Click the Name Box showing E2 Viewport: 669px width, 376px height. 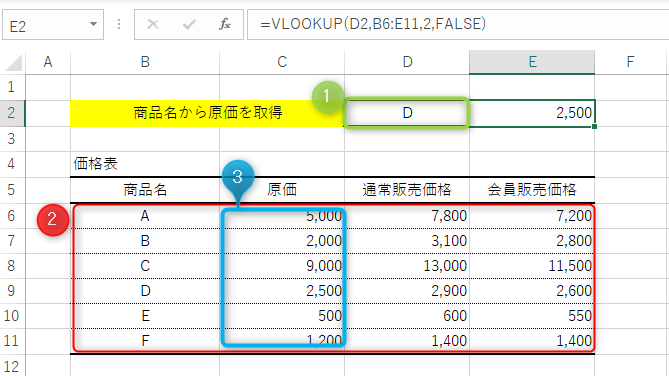[53, 25]
